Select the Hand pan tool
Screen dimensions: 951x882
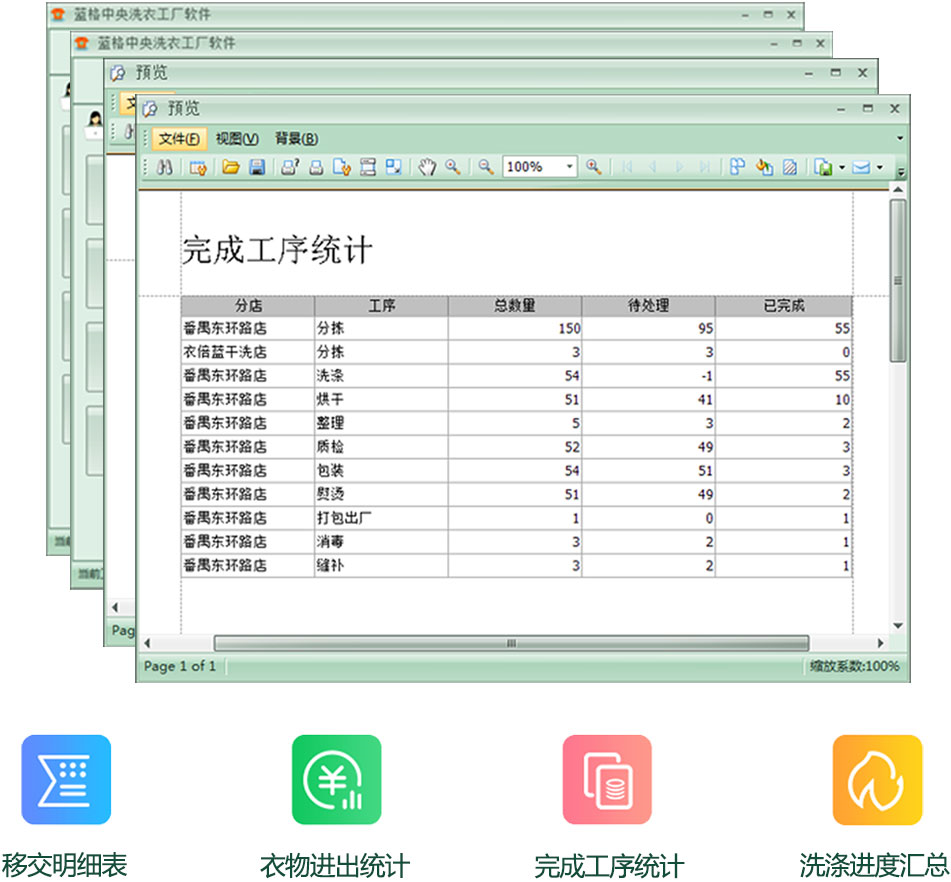click(427, 167)
